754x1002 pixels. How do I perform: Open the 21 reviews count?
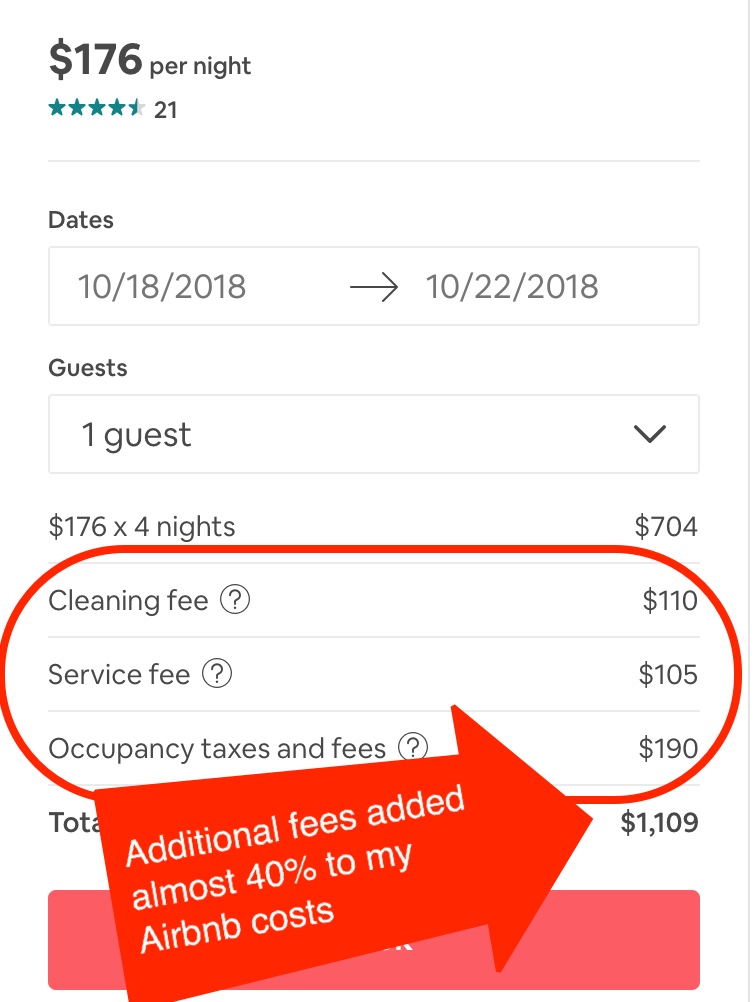pos(165,110)
